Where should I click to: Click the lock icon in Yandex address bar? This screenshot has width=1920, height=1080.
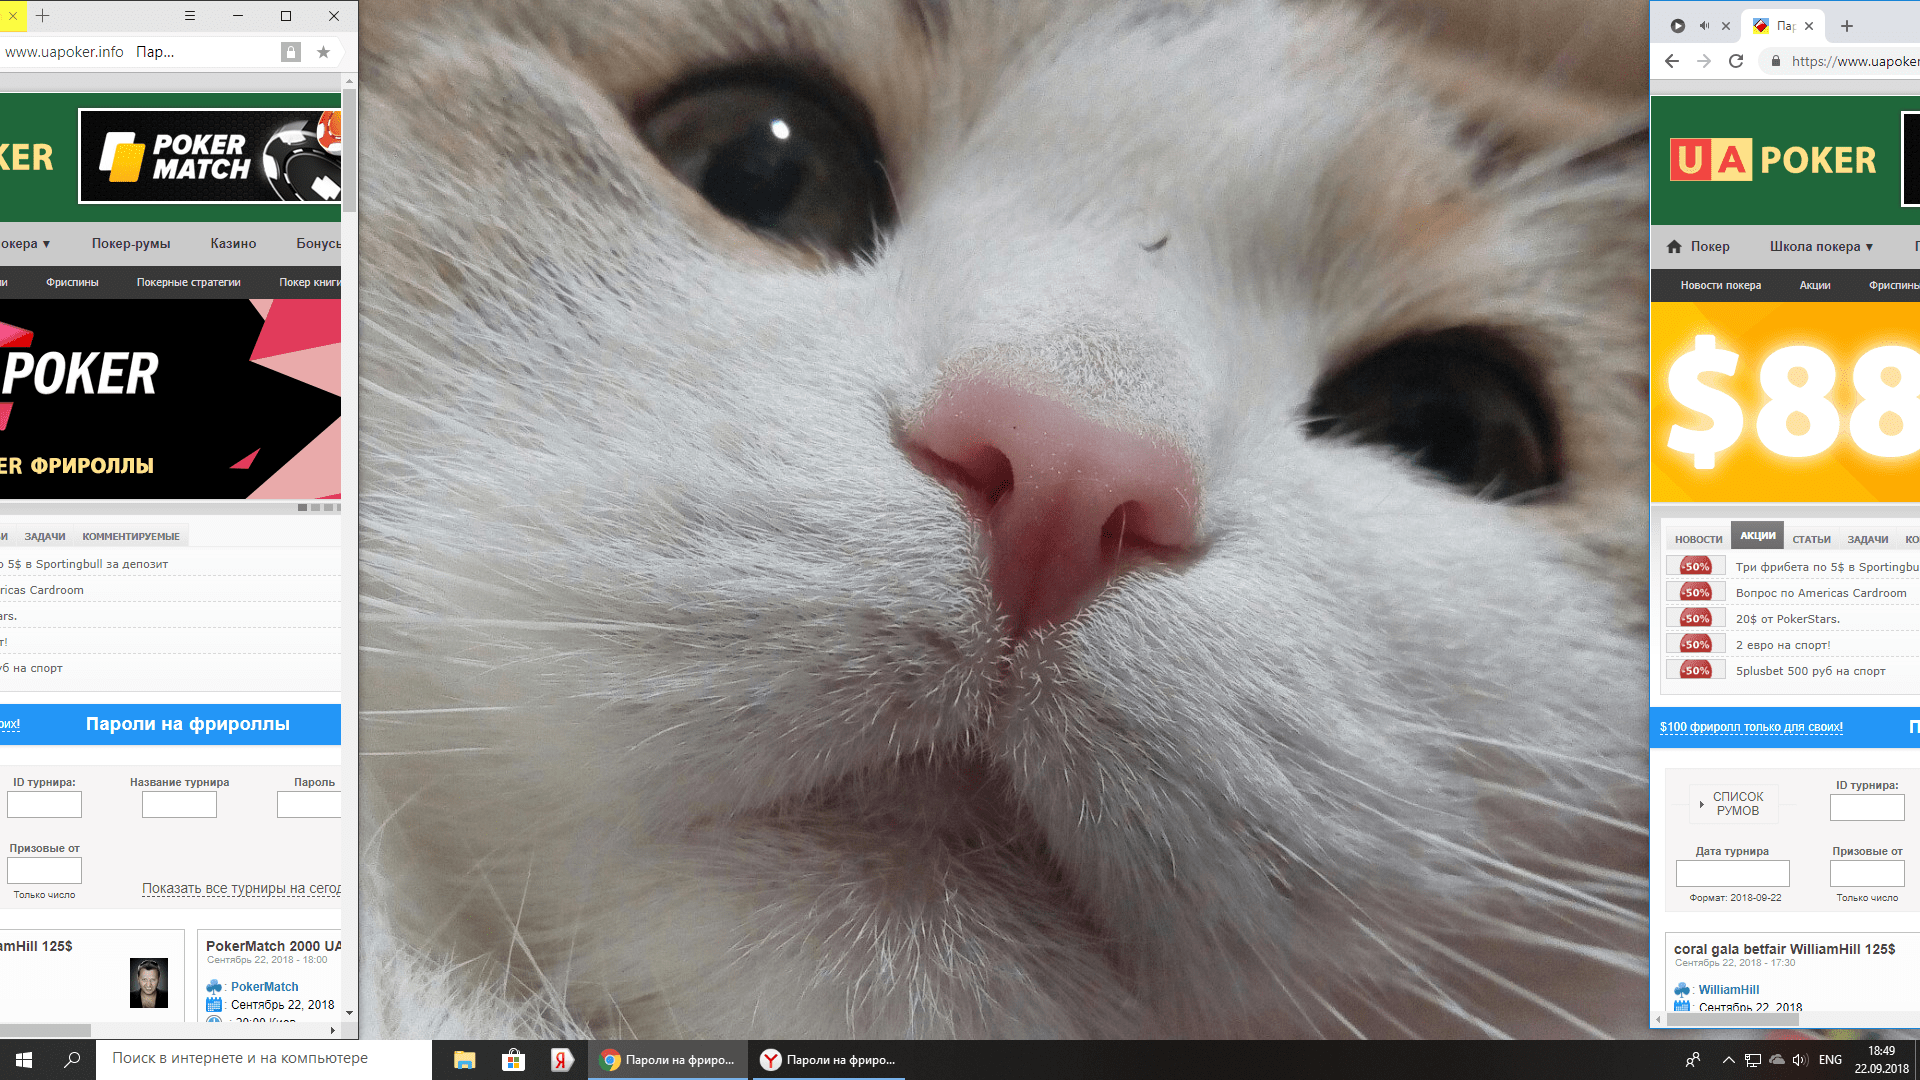click(291, 52)
